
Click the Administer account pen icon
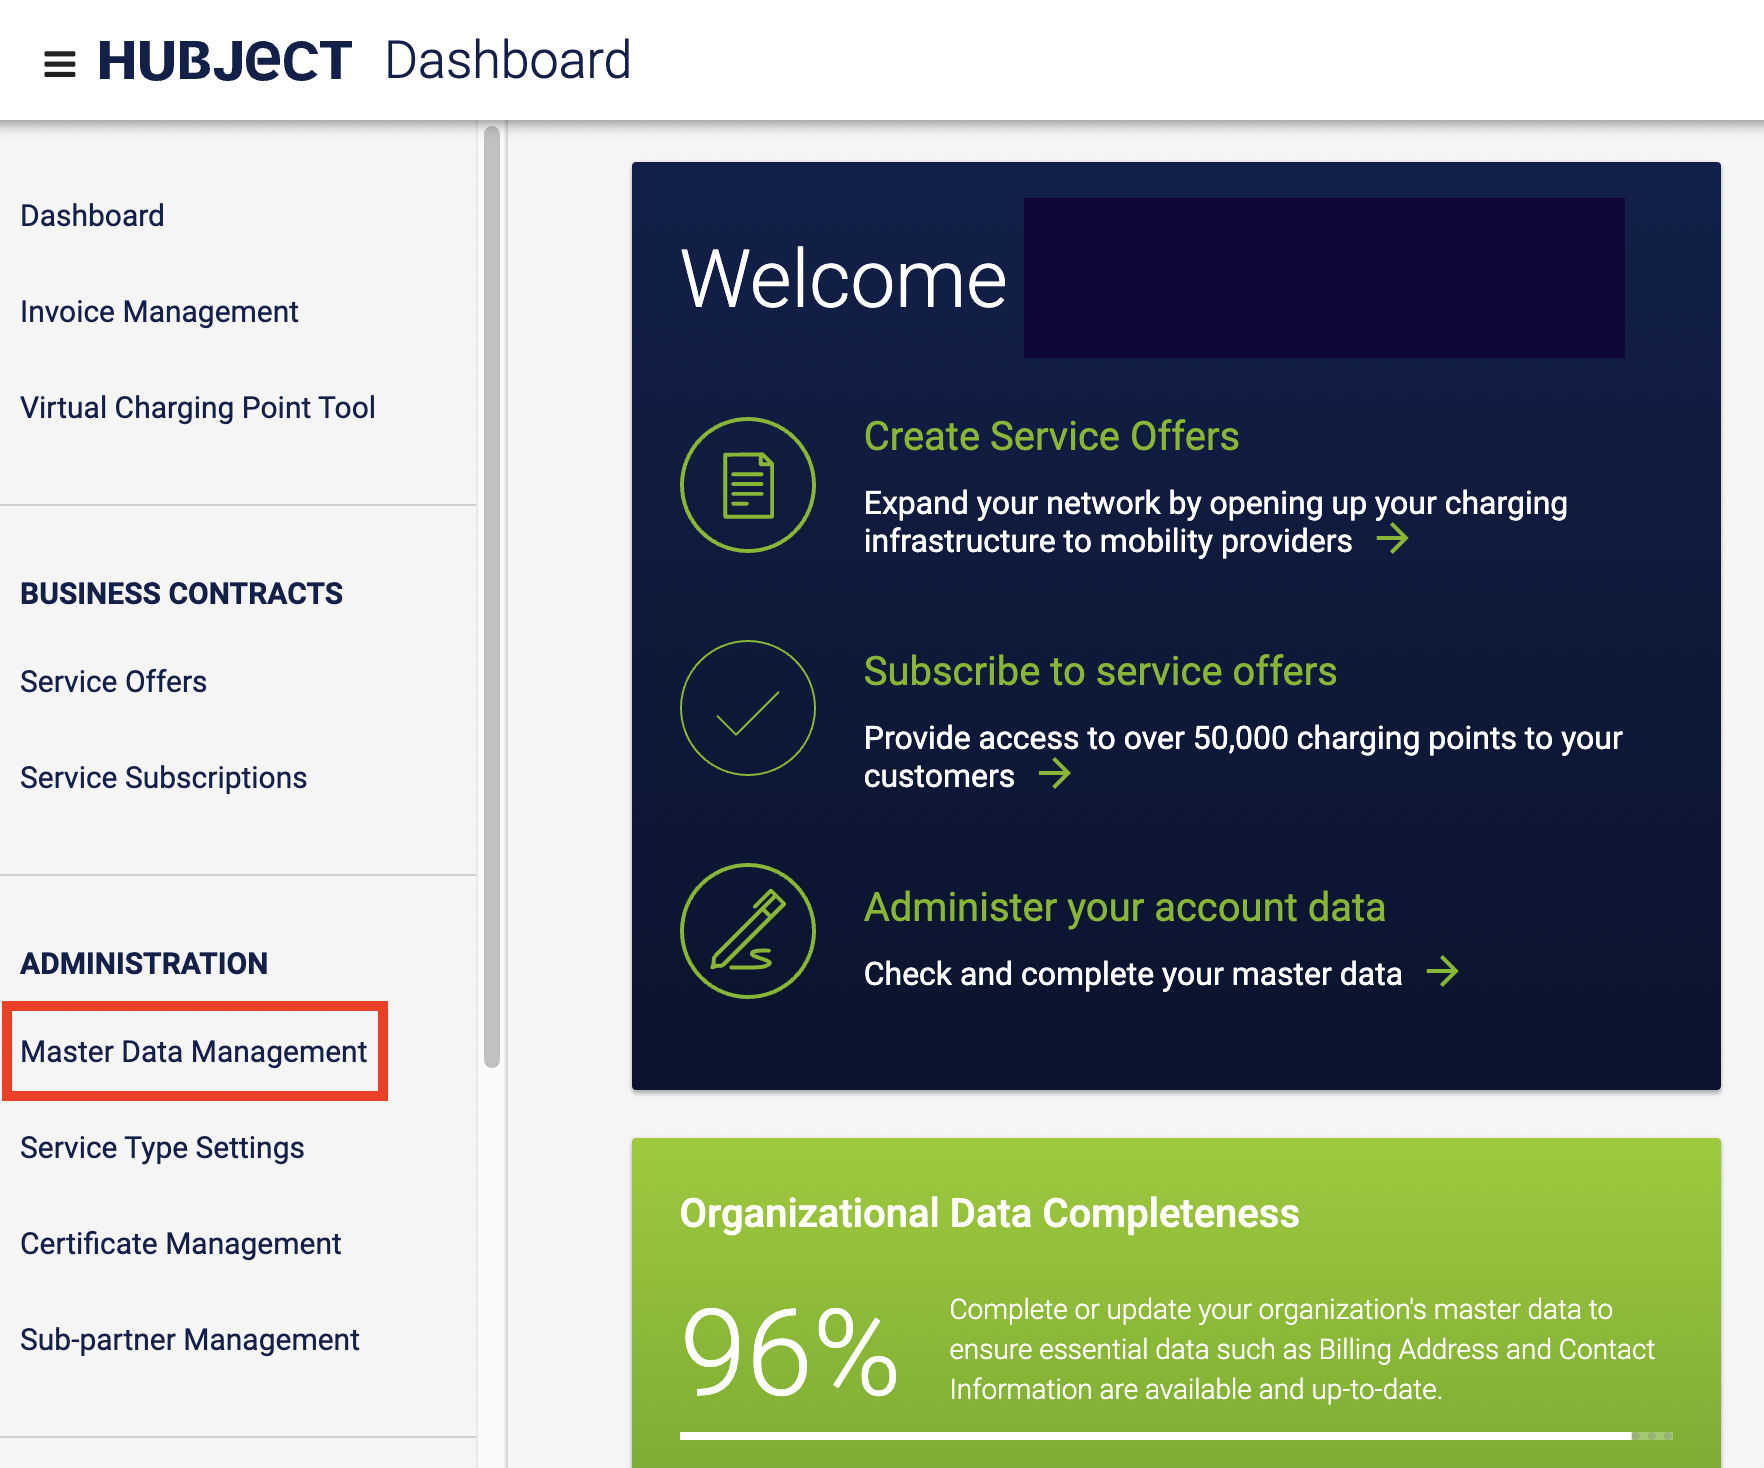(748, 931)
